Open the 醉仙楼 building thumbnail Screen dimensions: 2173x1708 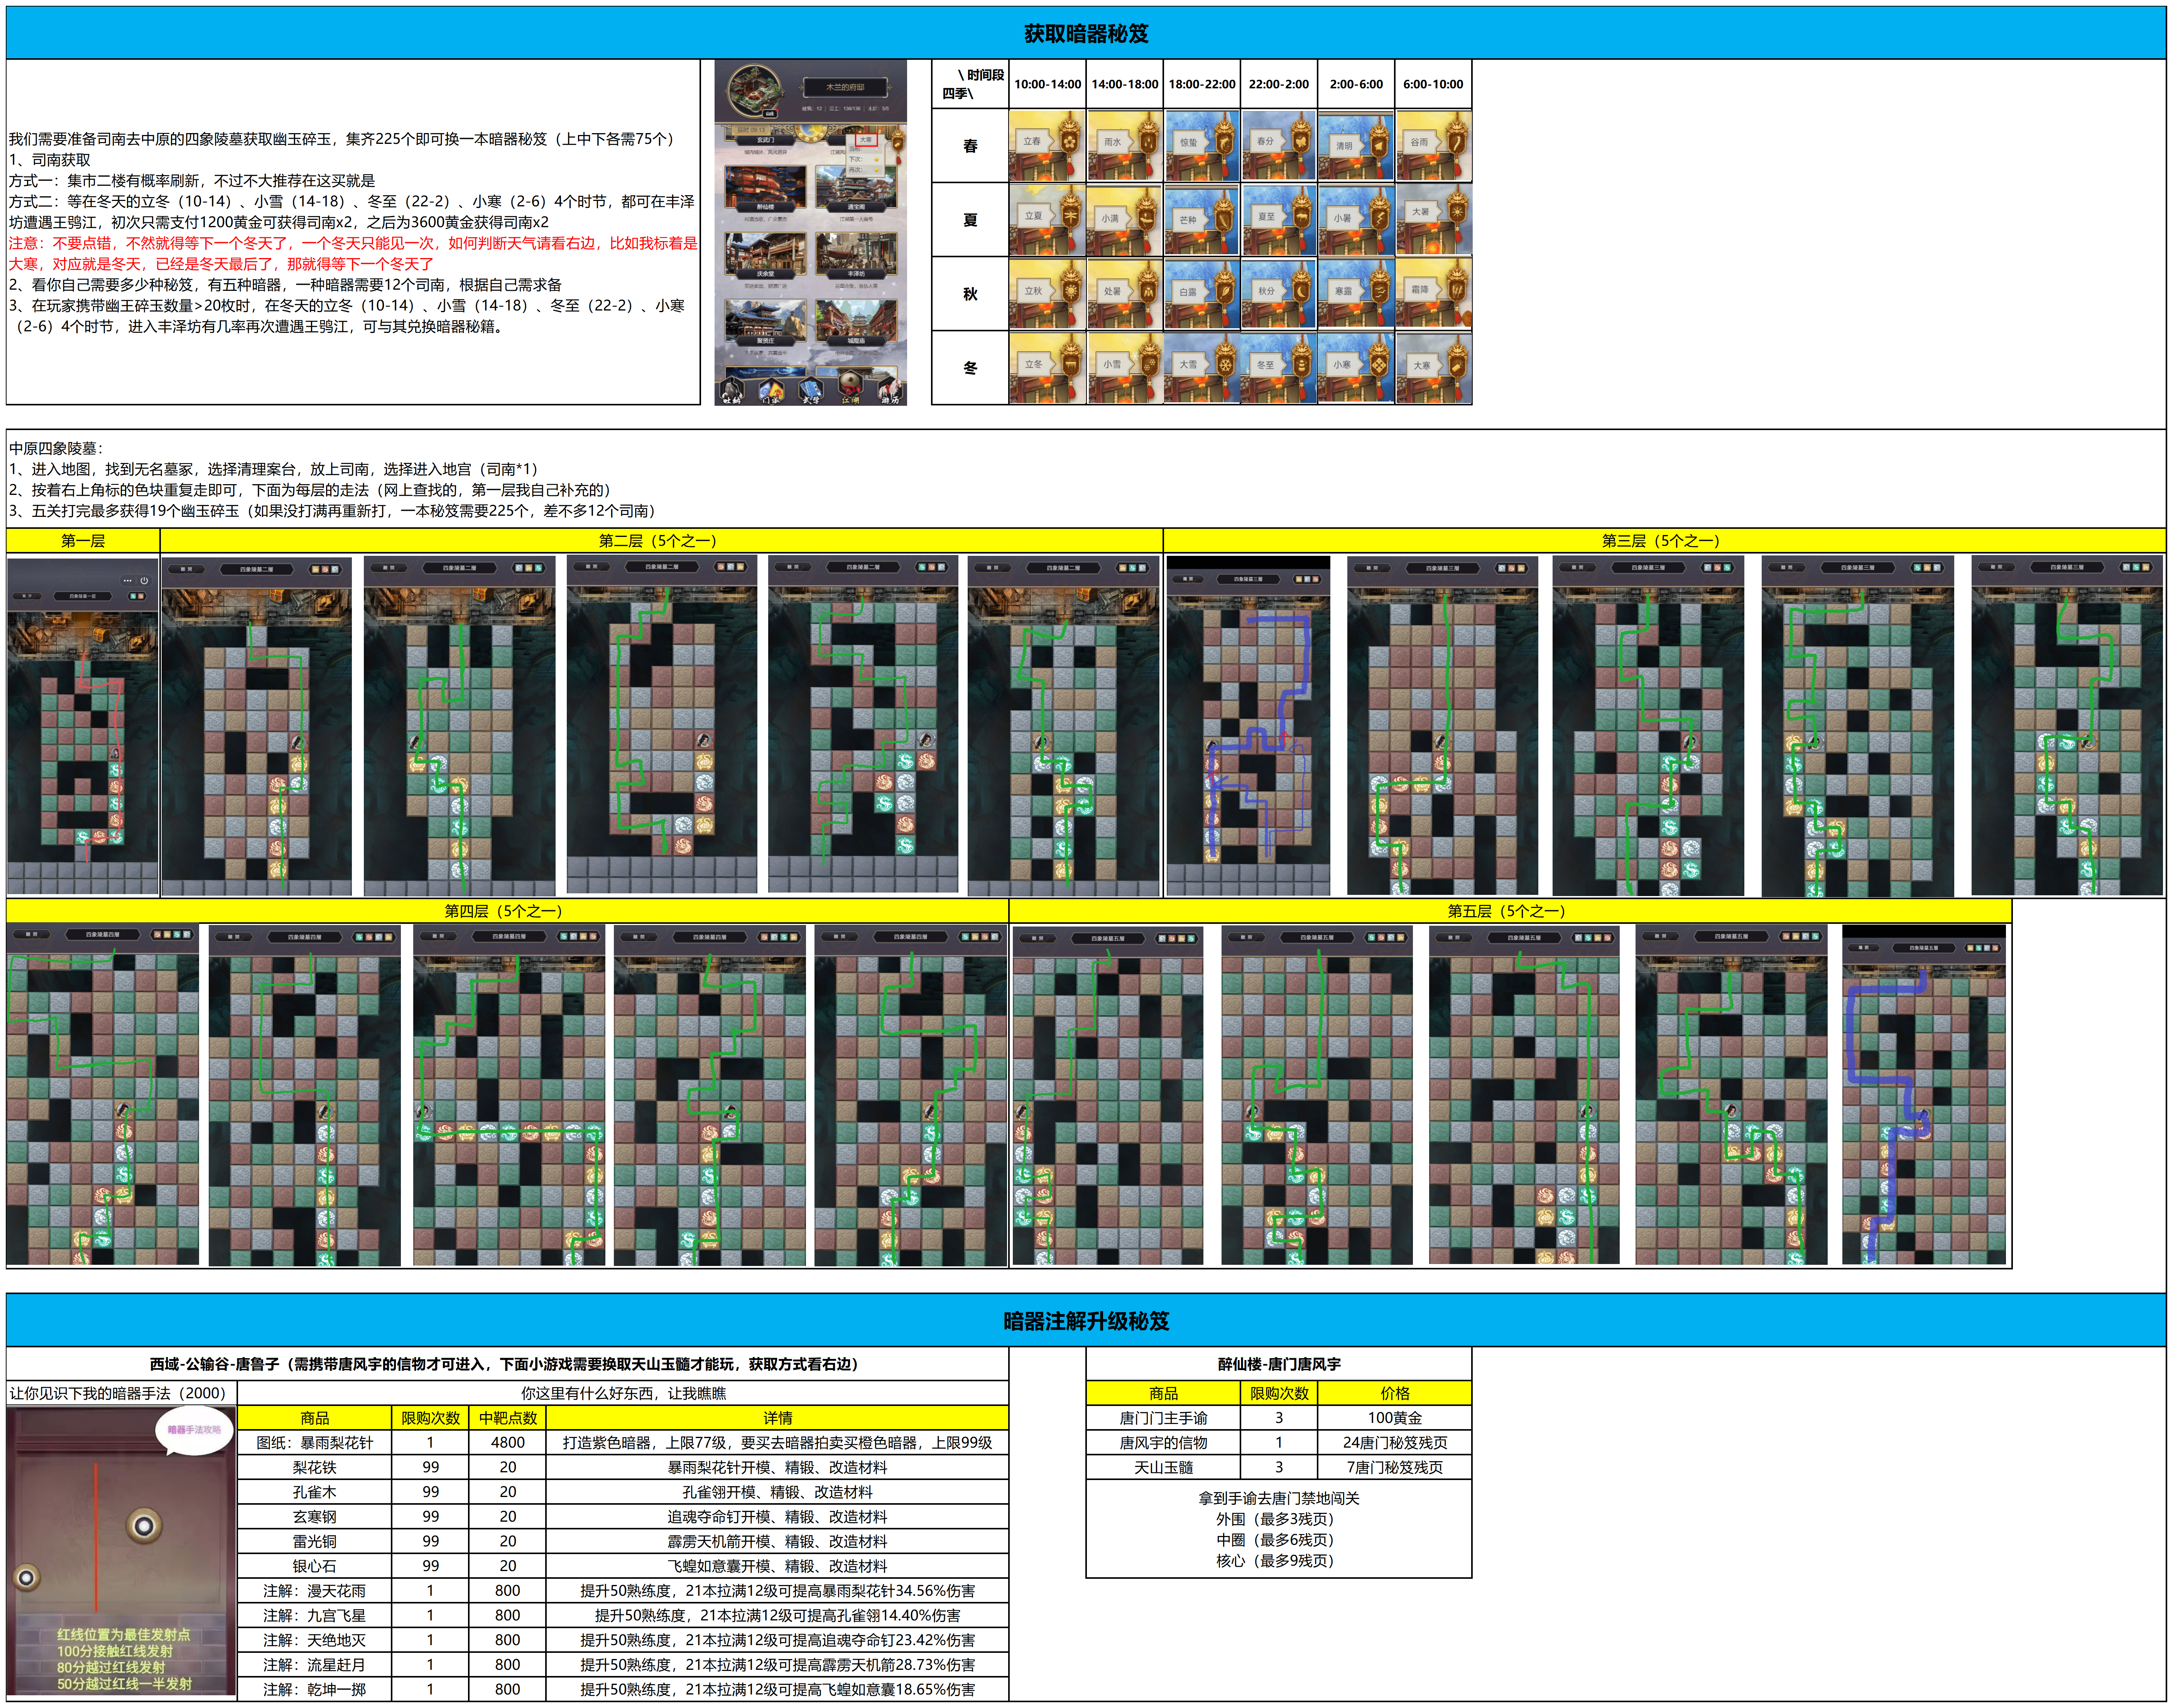point(765,188)
